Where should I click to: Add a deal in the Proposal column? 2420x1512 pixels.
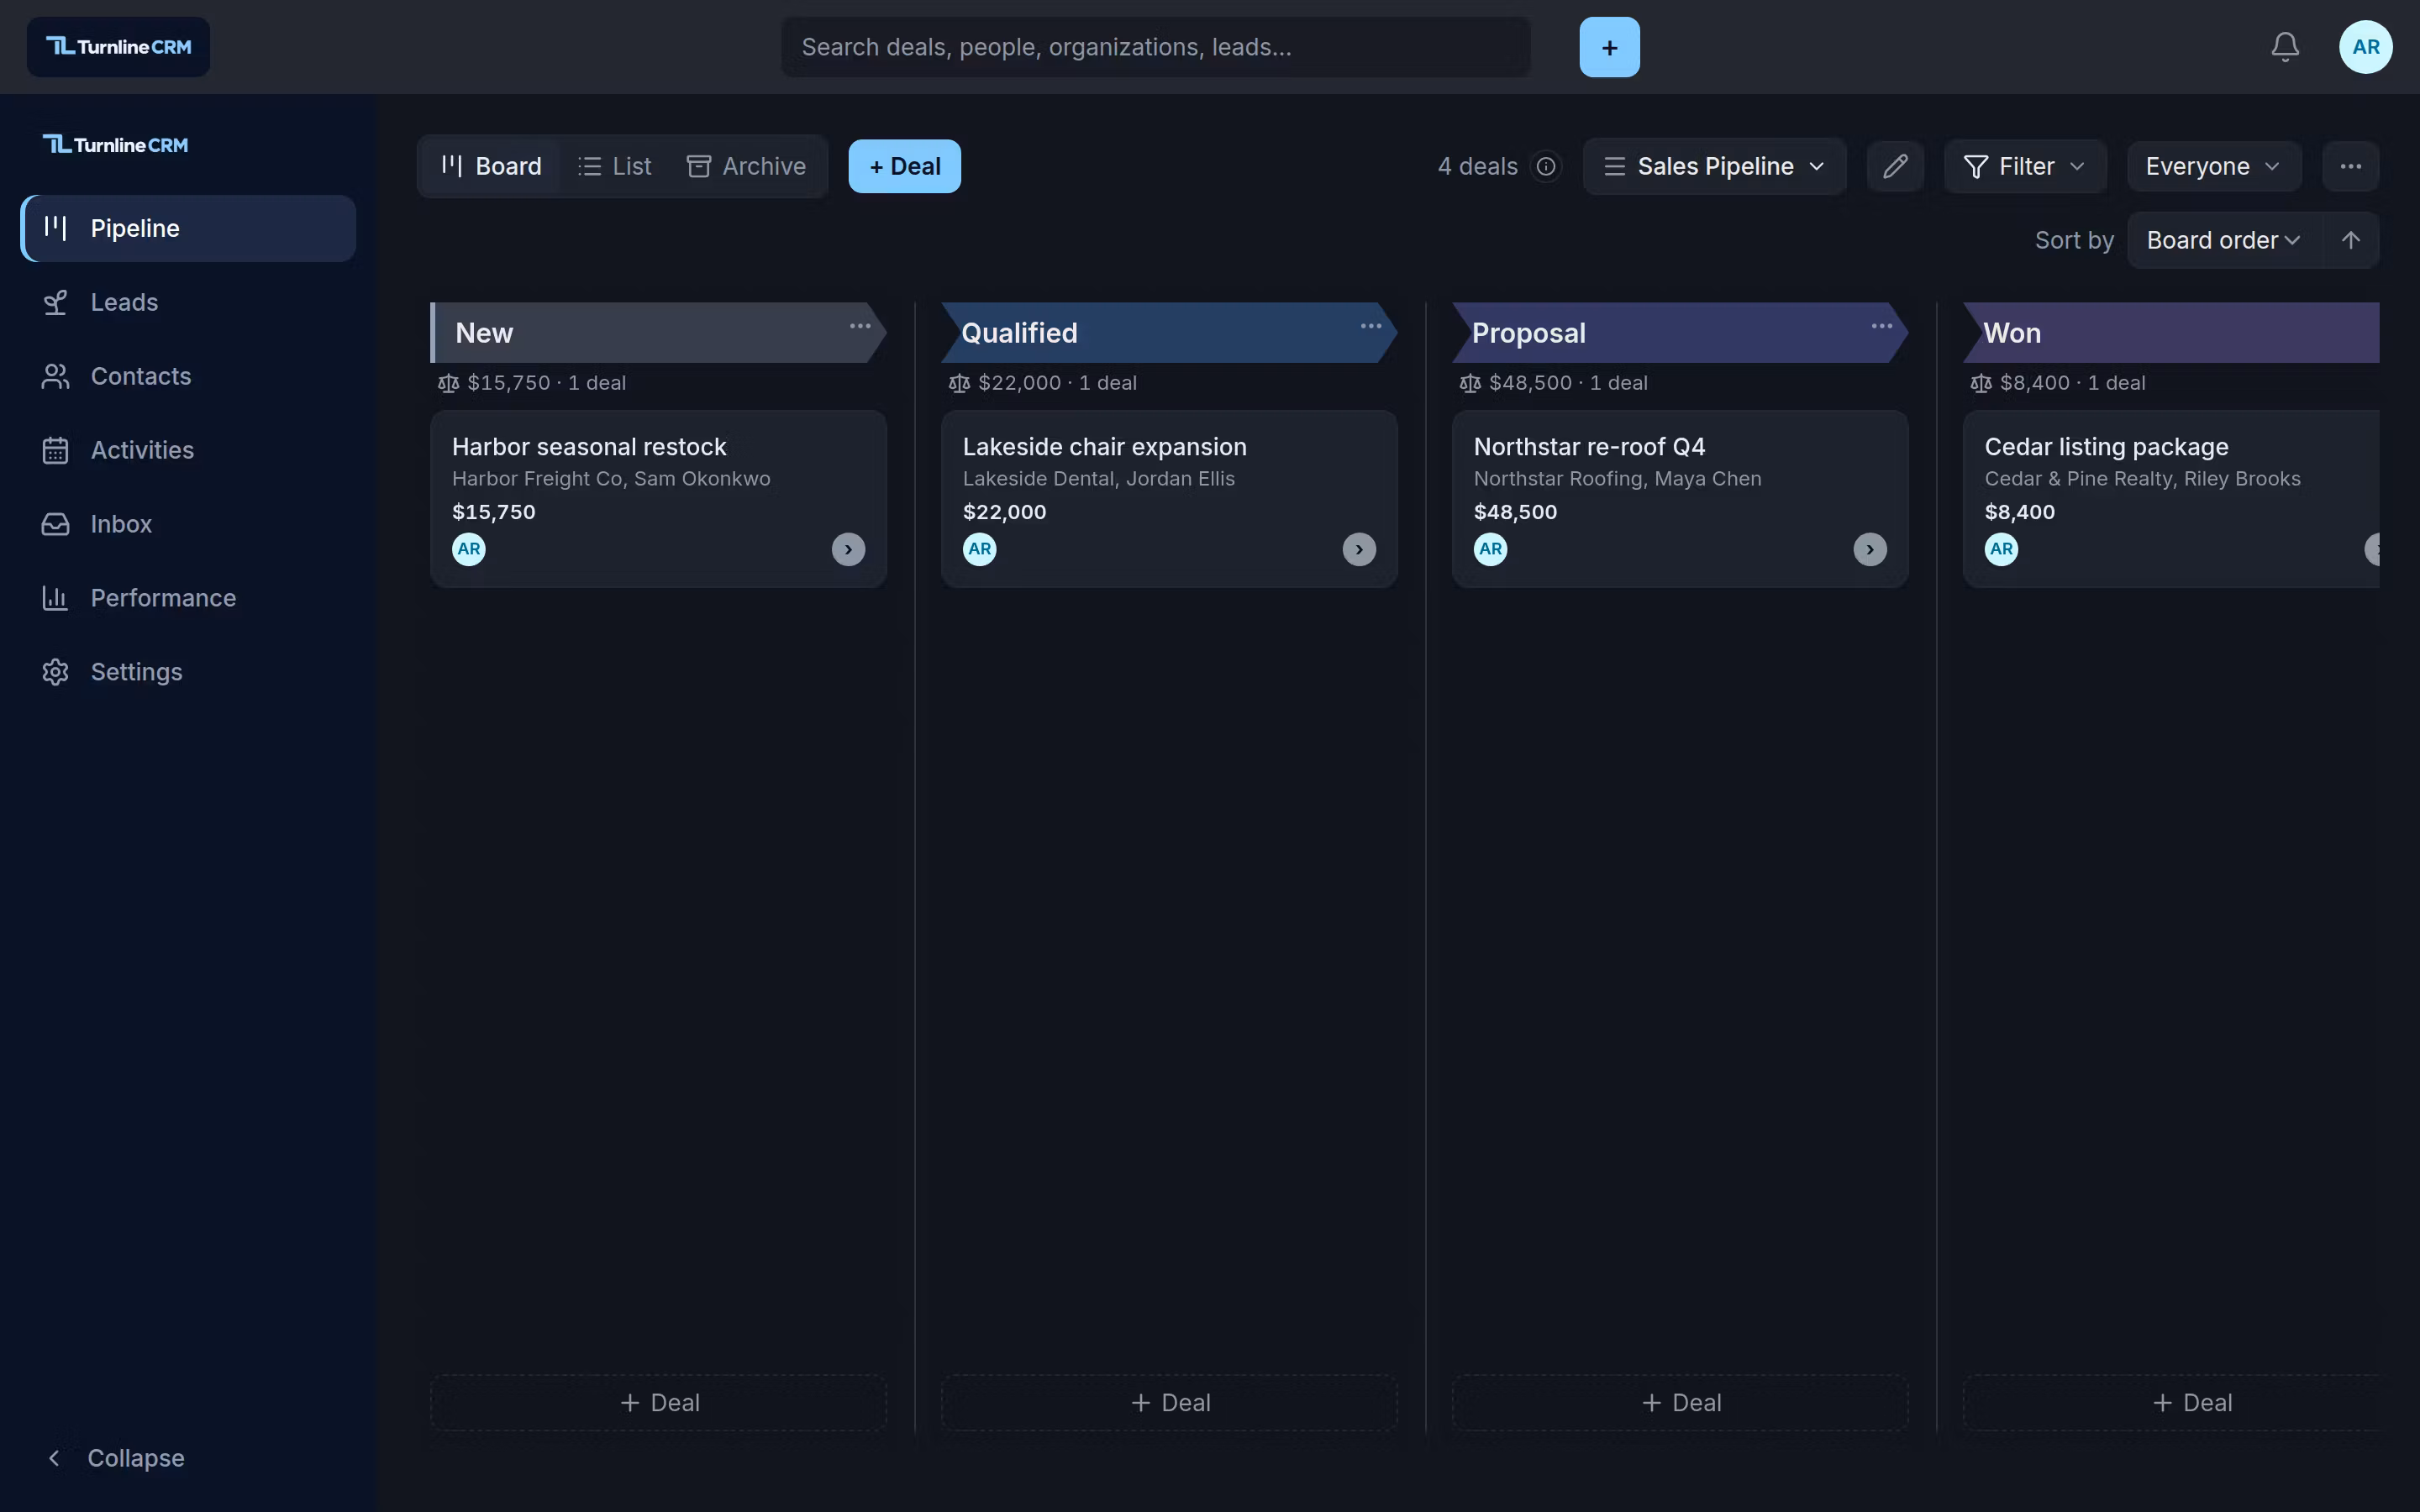(1680, 1403)
